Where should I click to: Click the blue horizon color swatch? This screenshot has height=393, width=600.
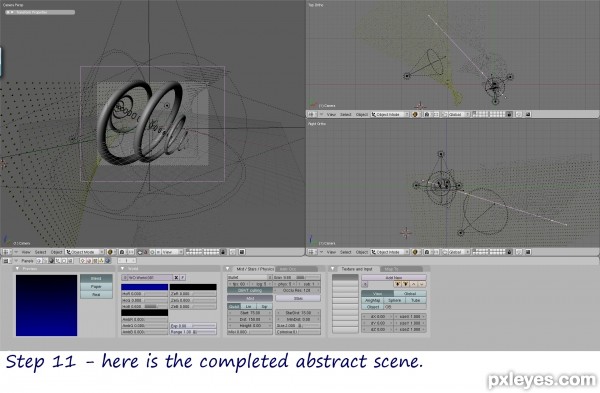coord(145,287)
